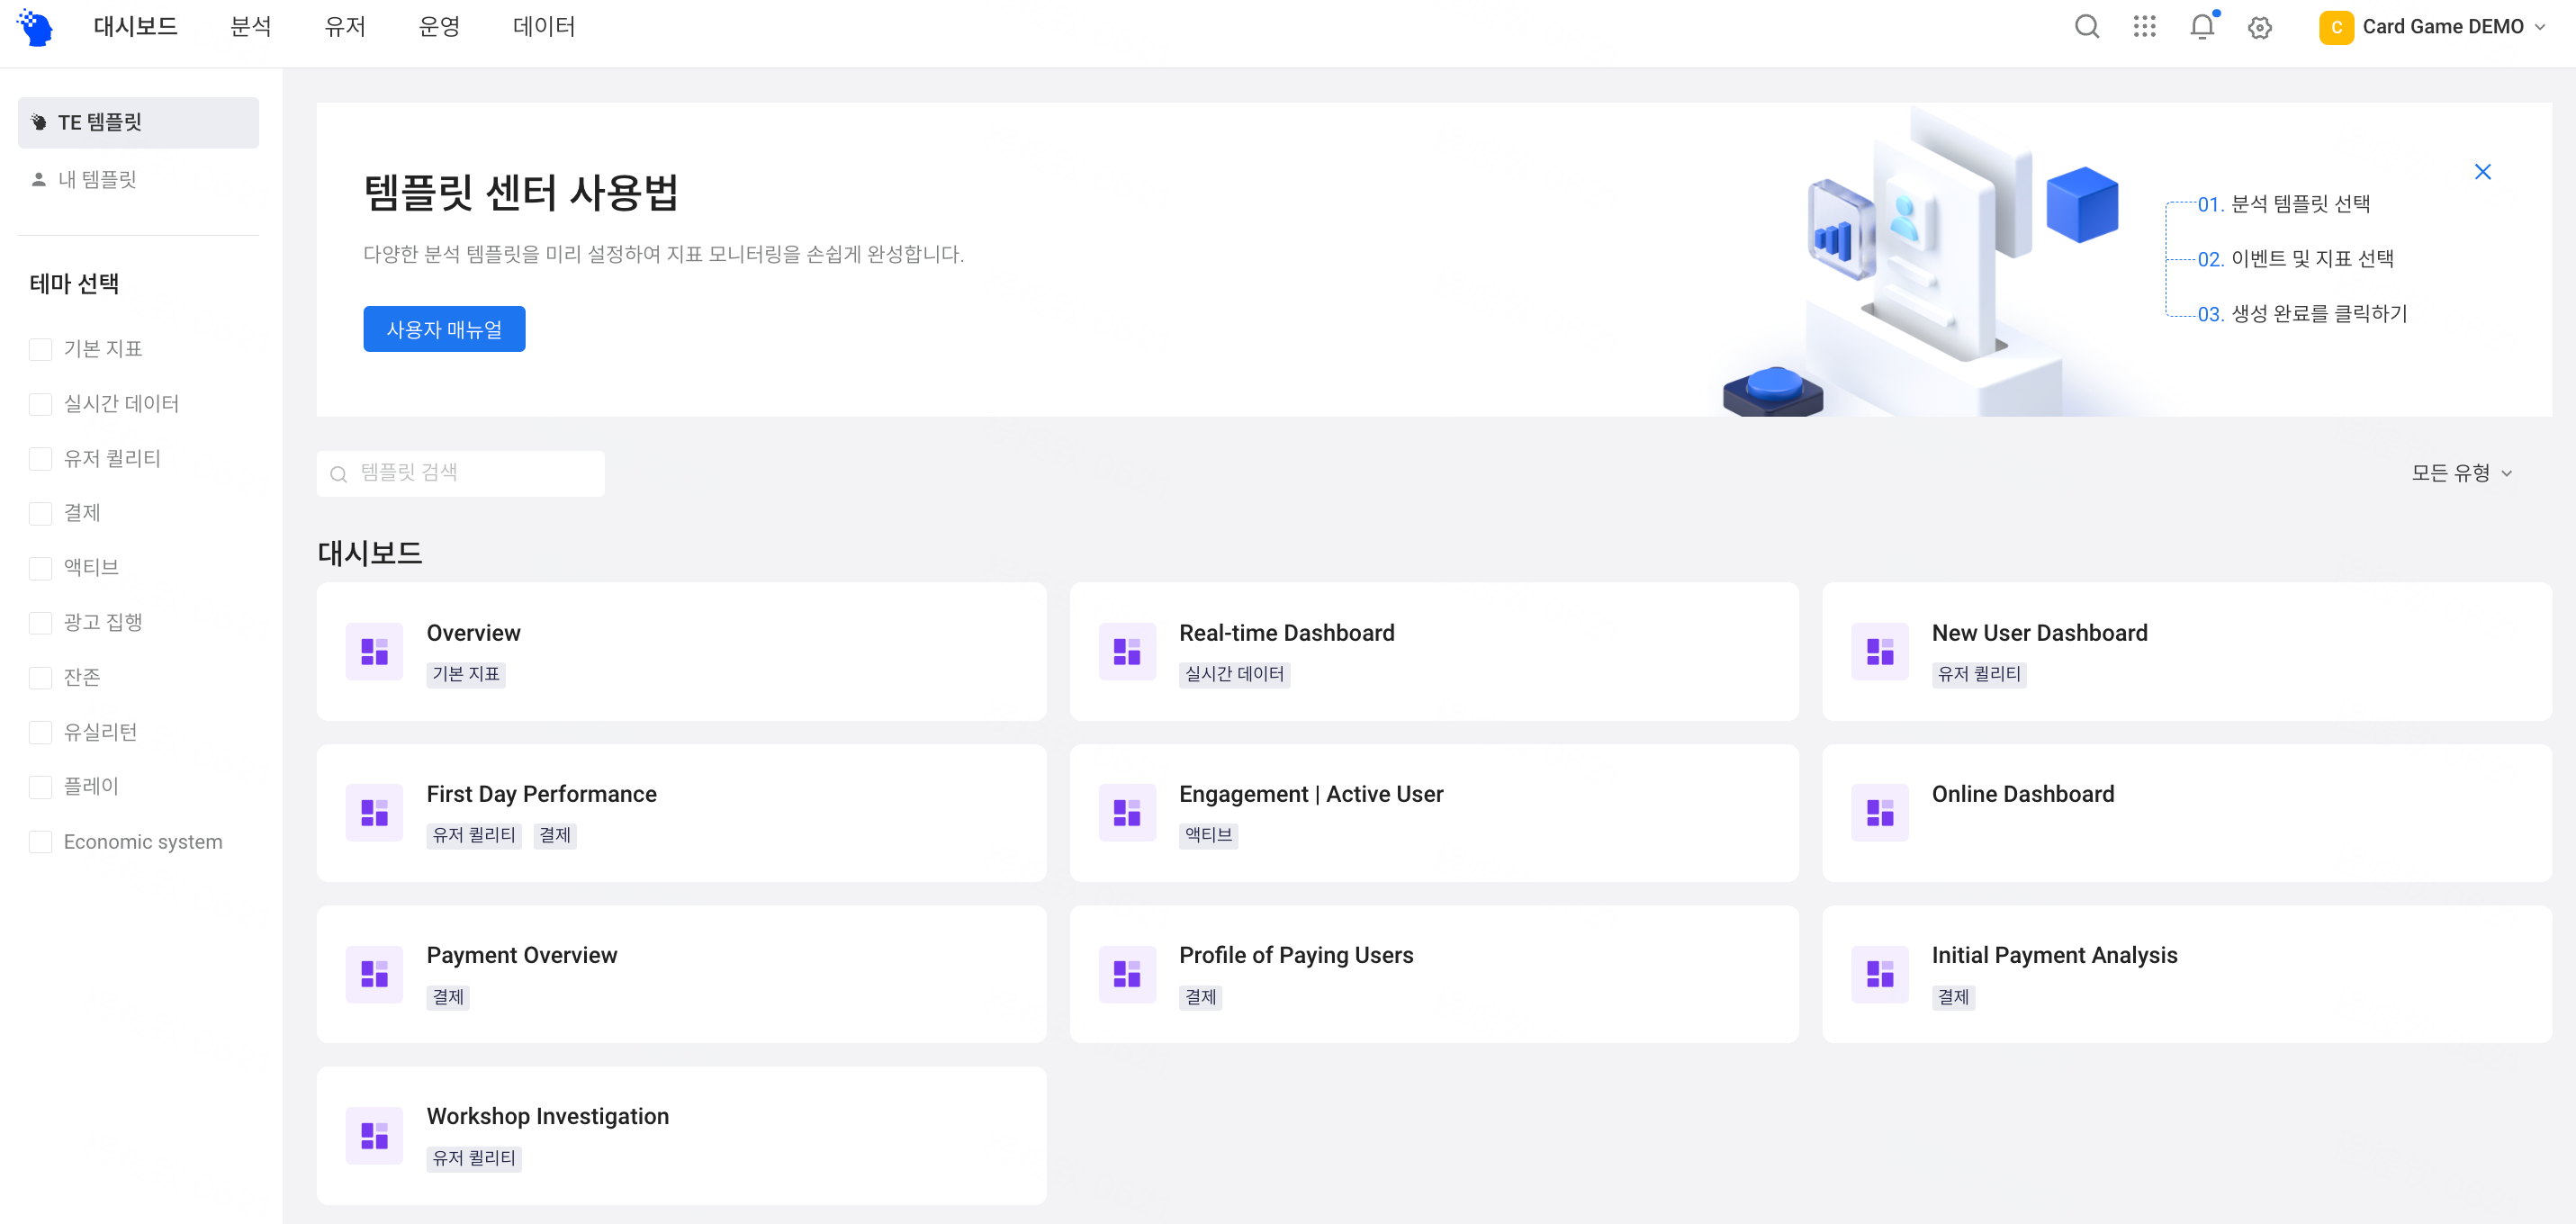Image resolution: width=2576 pixels, height=1224 pixels.
Task: Click the Initial Payment Analysis template icon
Action: pos(1880,974)
